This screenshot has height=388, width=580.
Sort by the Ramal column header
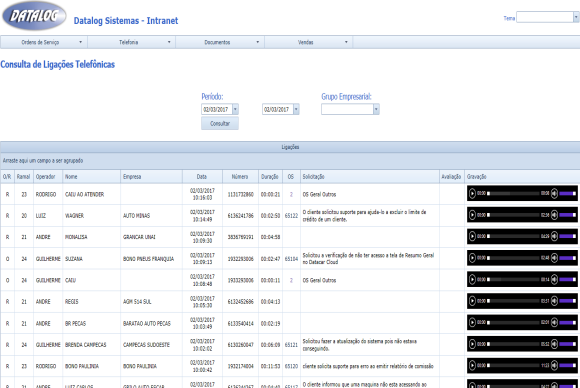[24, 176]
